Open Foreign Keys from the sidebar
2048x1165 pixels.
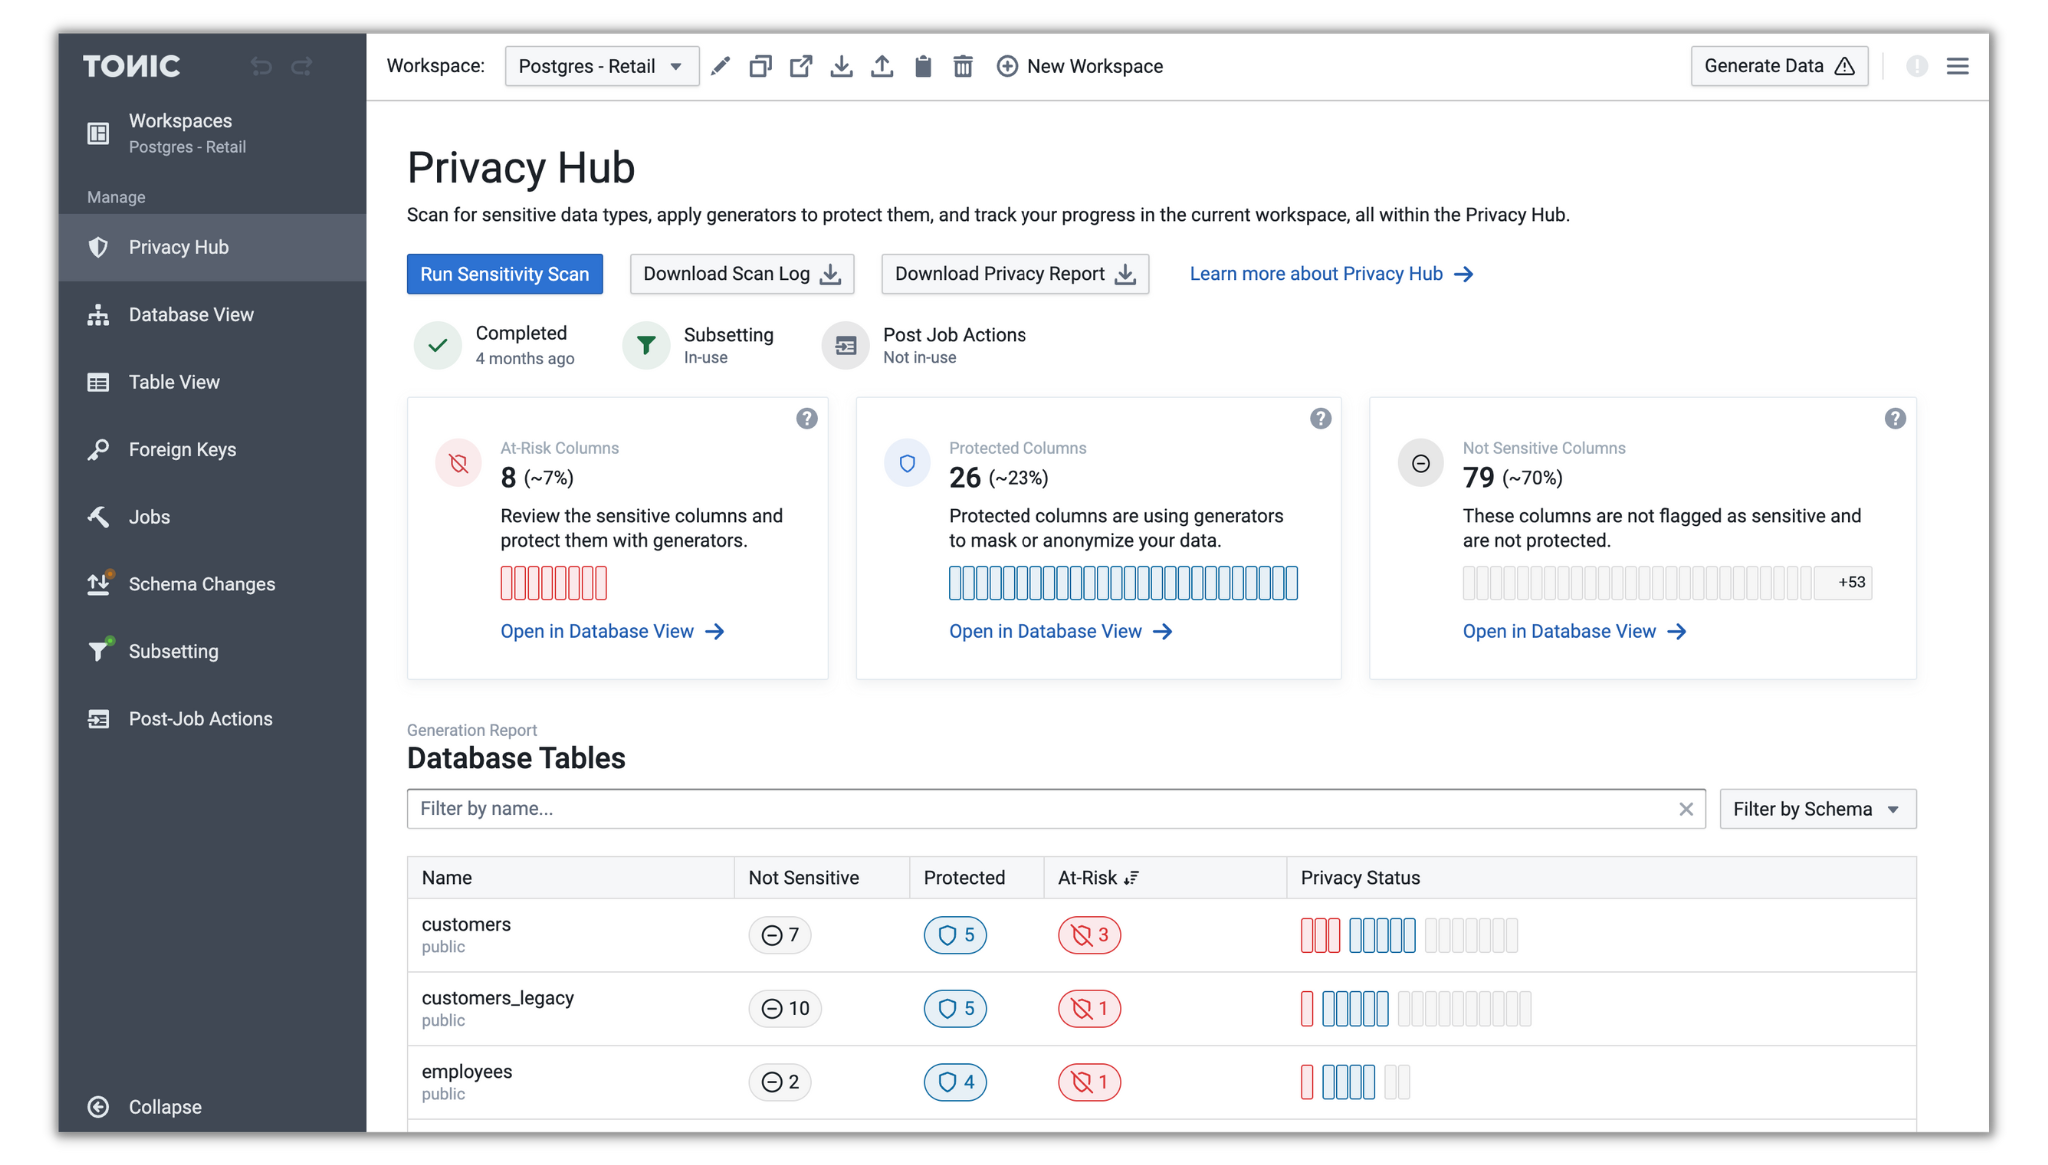pos(182,449)
